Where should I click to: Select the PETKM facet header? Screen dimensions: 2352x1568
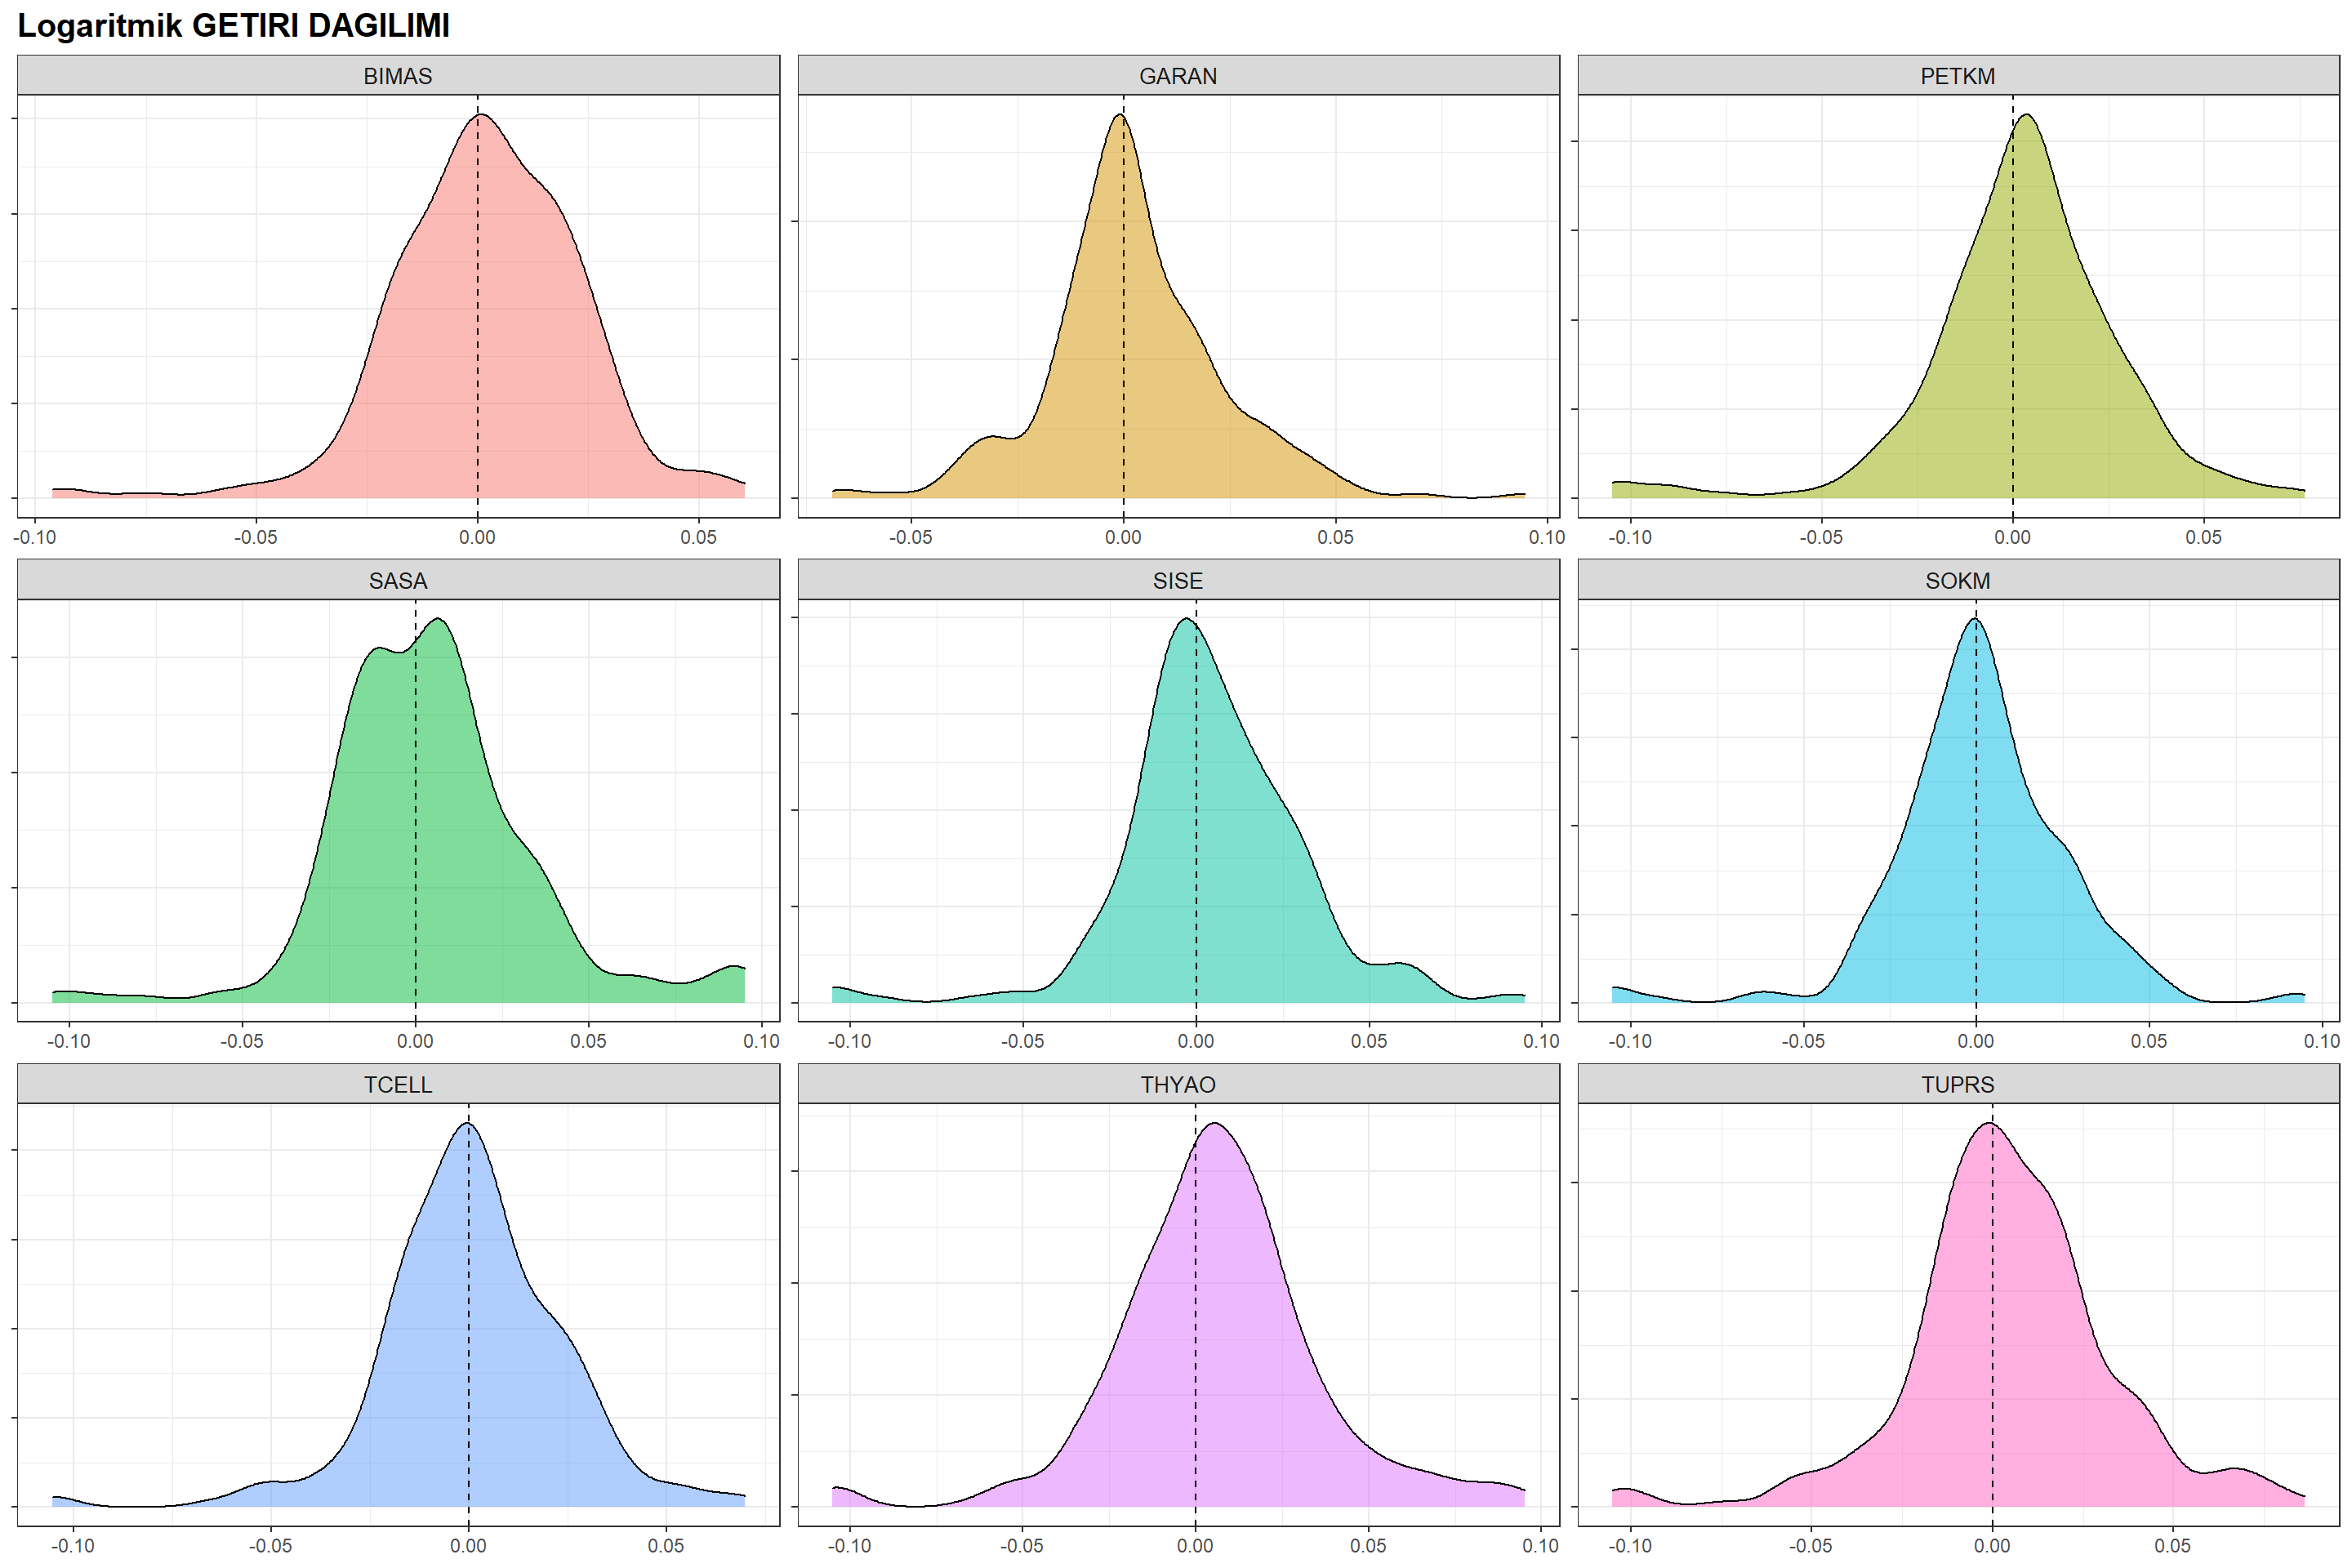(x=1958, y=76)
